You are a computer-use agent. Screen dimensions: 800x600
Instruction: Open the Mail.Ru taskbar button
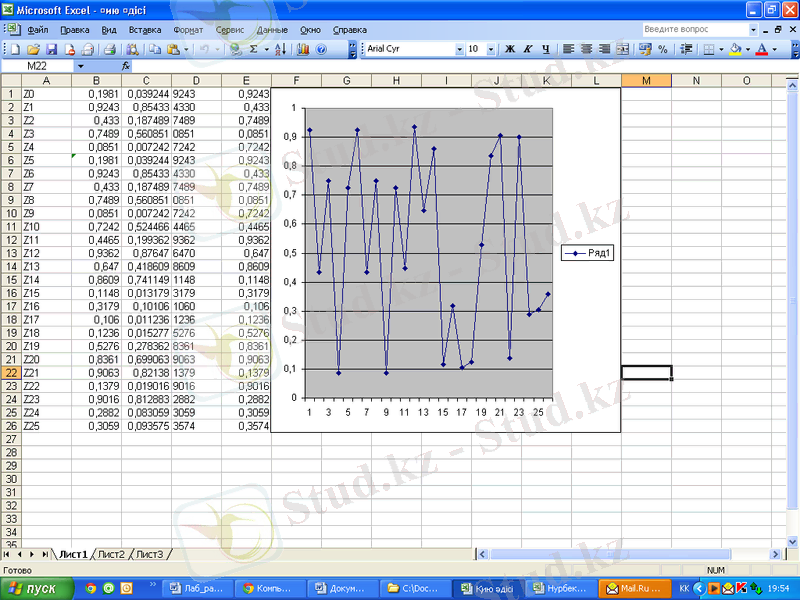(x=634, y=588)
